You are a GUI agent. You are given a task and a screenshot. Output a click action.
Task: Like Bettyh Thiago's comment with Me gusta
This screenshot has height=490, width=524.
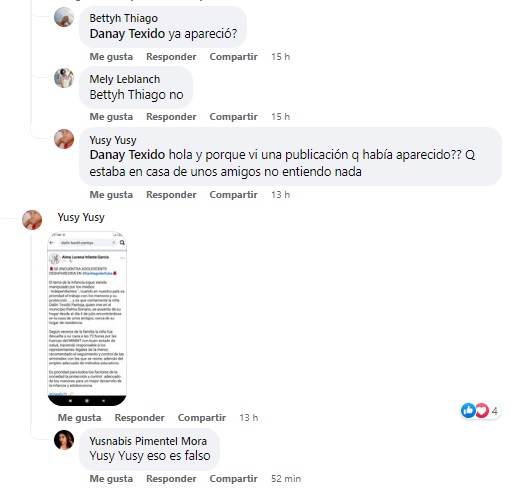[x=111, y=56]
